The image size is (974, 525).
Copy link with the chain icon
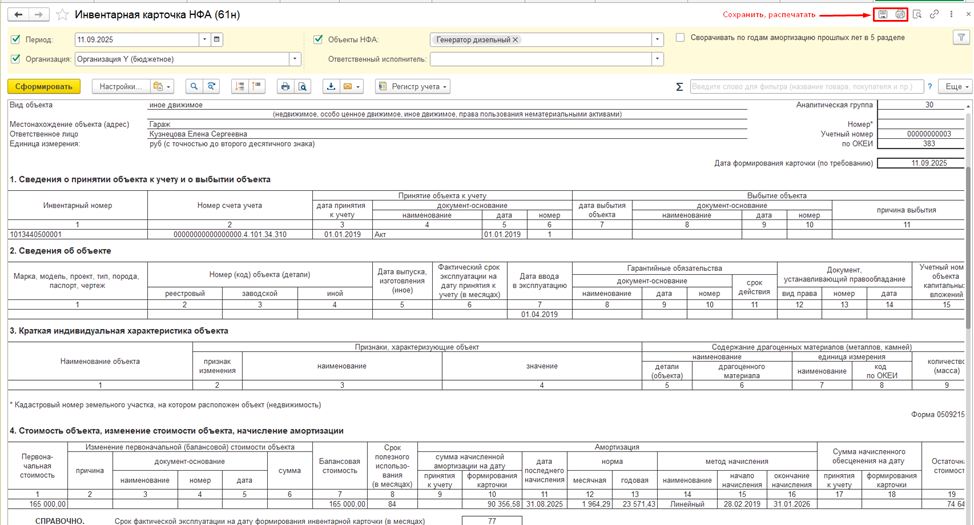point(934,14)
